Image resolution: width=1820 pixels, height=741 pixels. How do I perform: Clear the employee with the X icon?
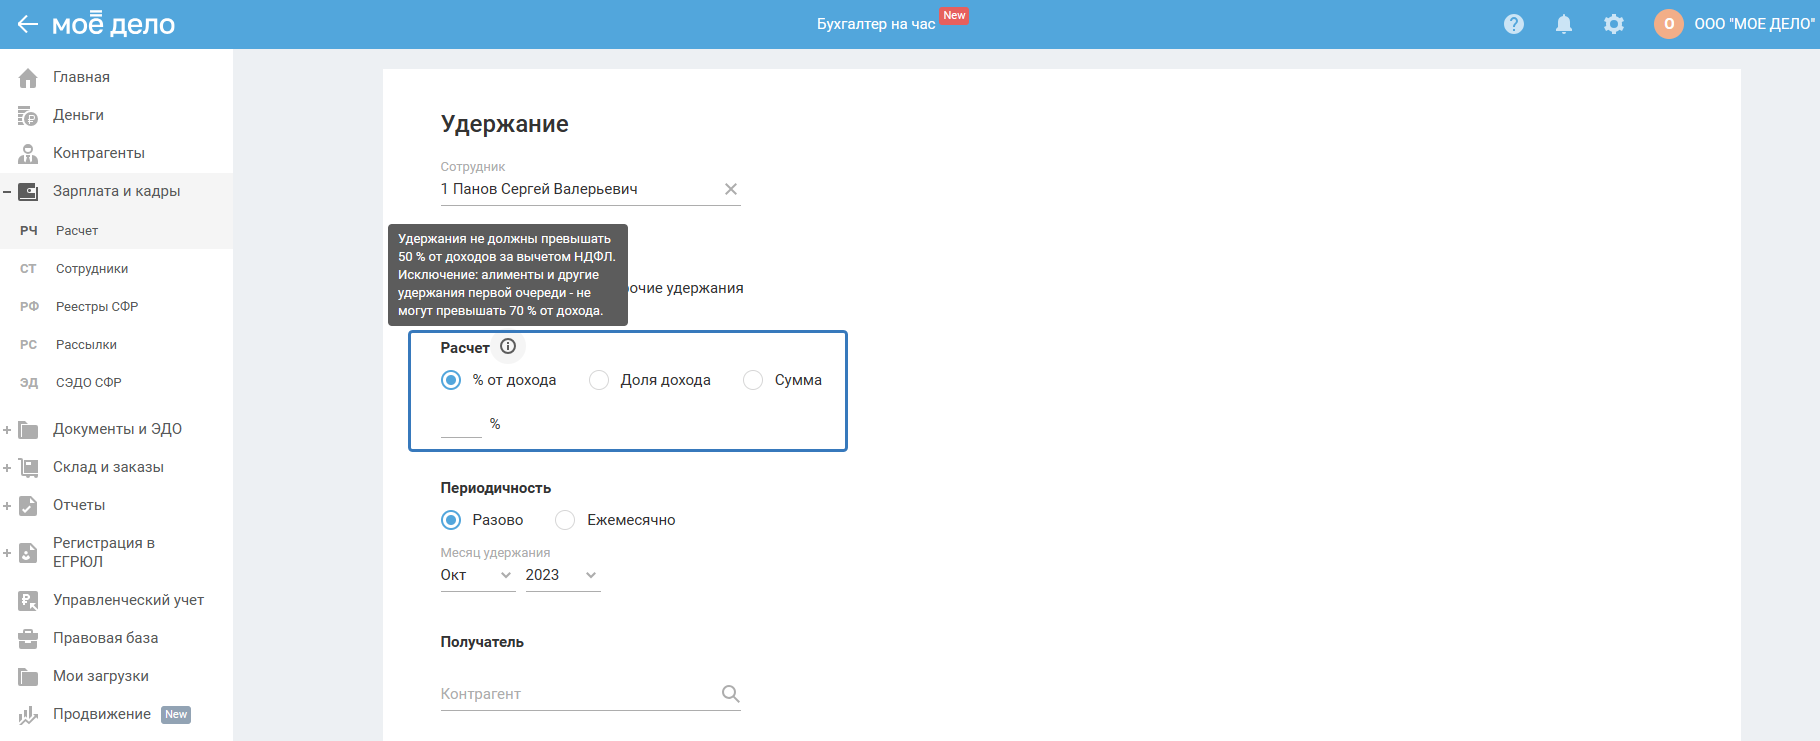point(731,189)
